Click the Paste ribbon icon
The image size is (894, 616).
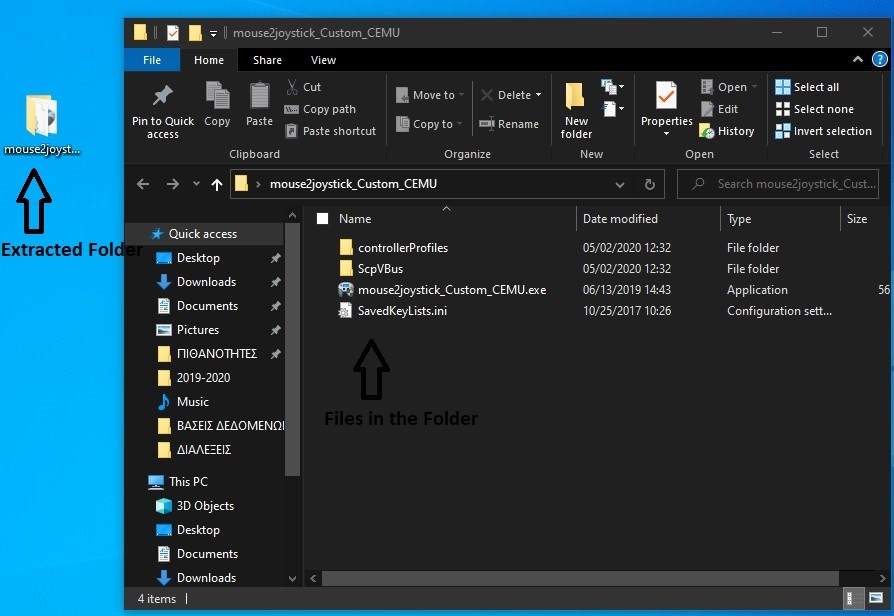259,104
